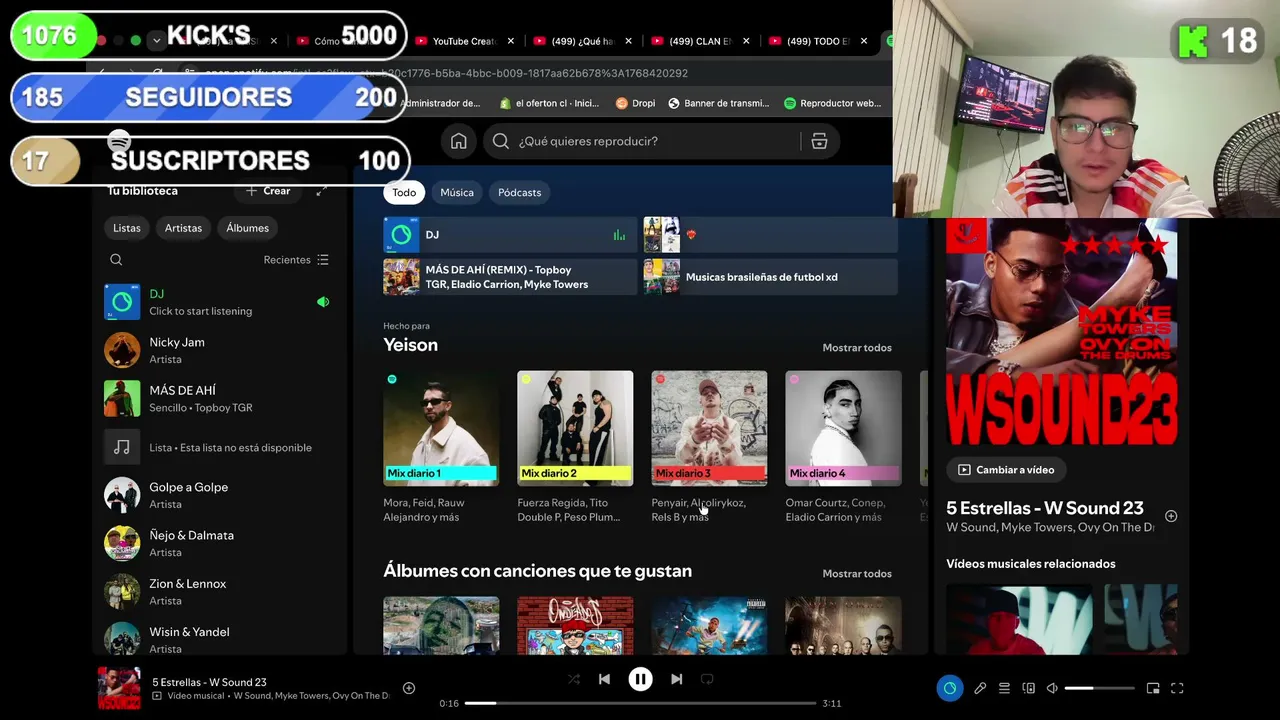
Task: Open the playback queue
Action: coord(1004,688)
